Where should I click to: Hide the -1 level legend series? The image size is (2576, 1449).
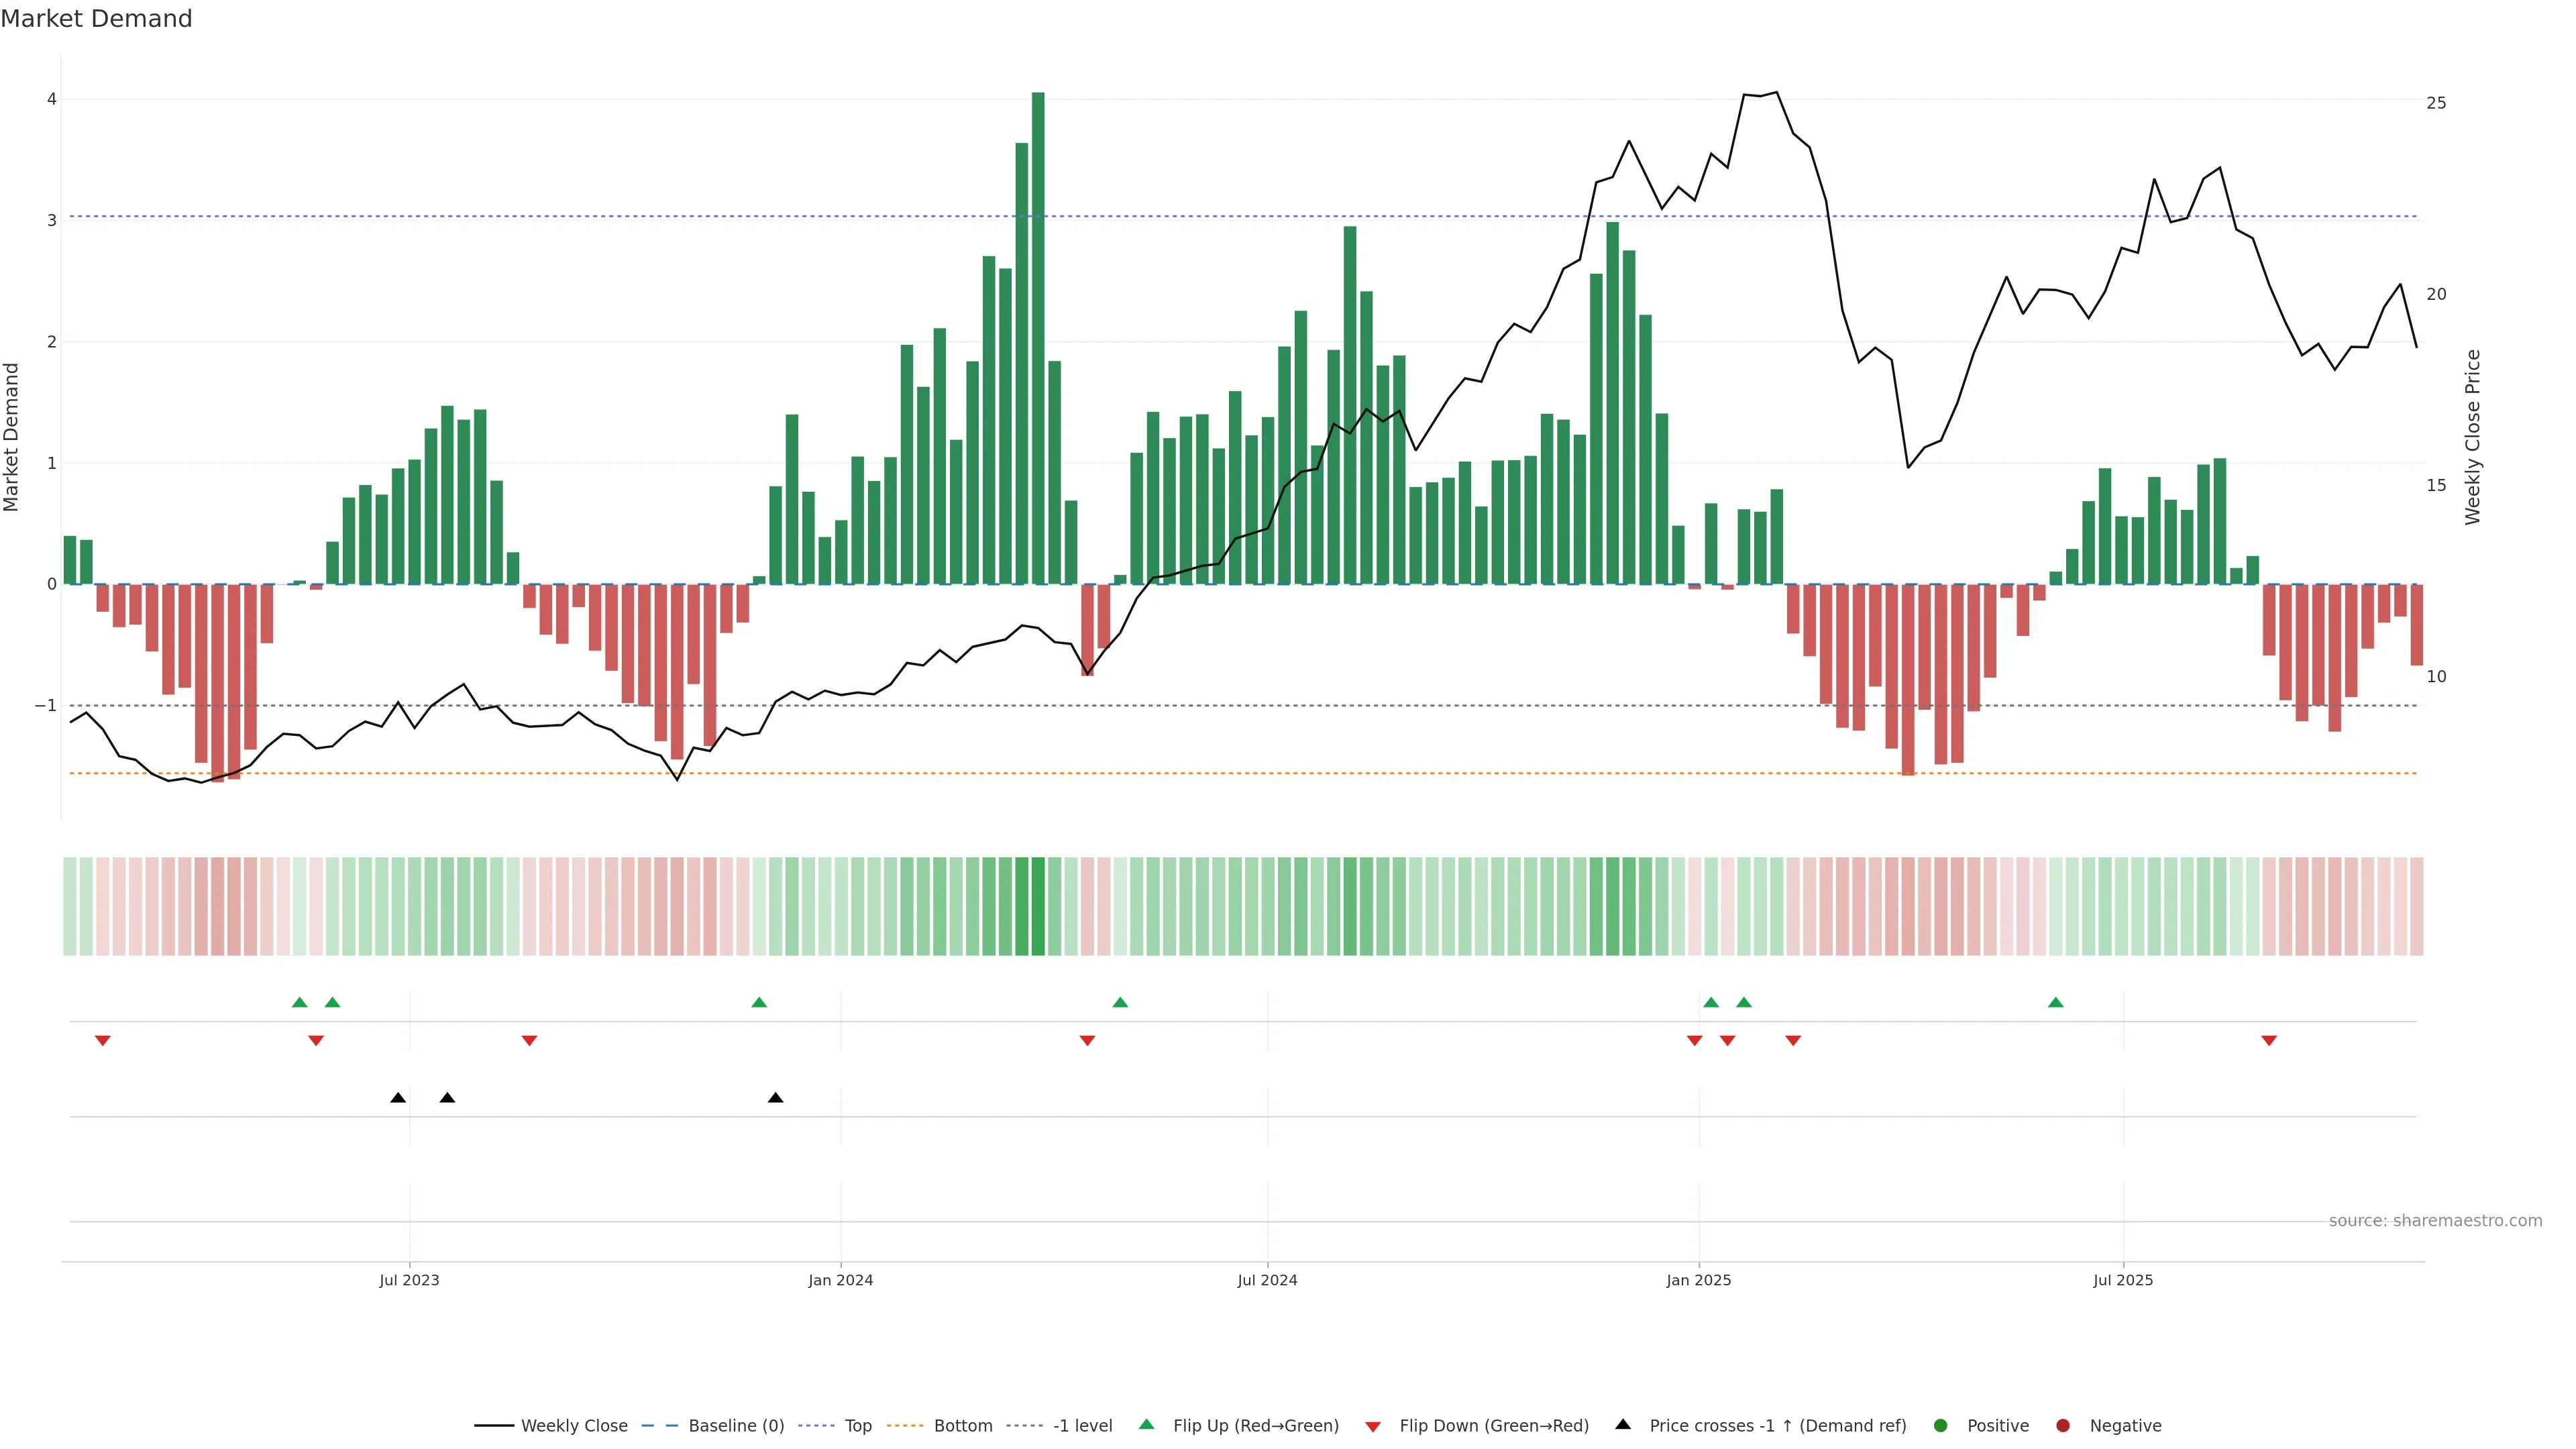[1082, 1425]
